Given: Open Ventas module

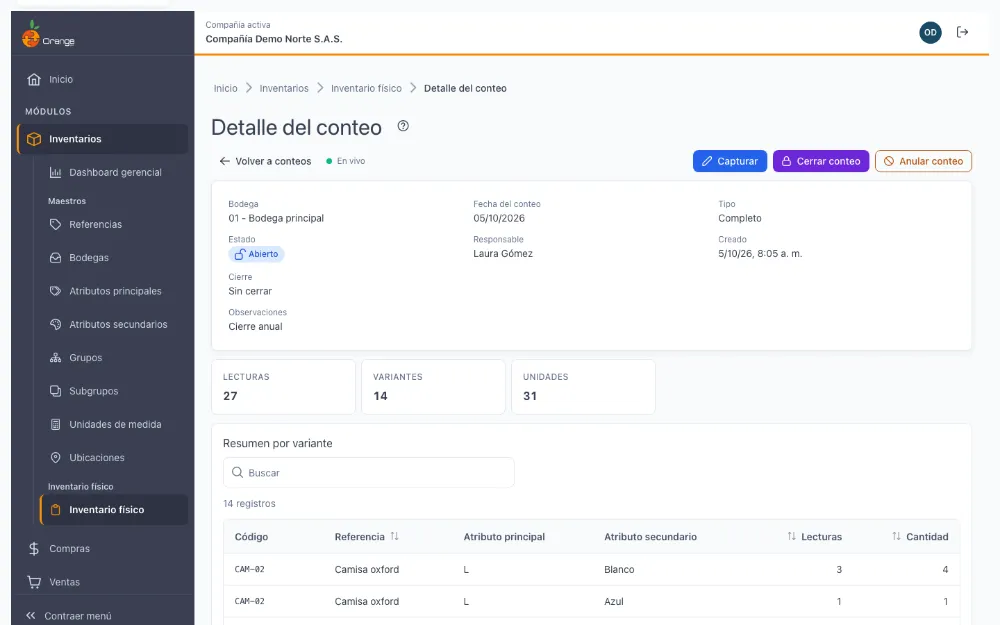Looking at the screenshot, I should click(102, 582).
